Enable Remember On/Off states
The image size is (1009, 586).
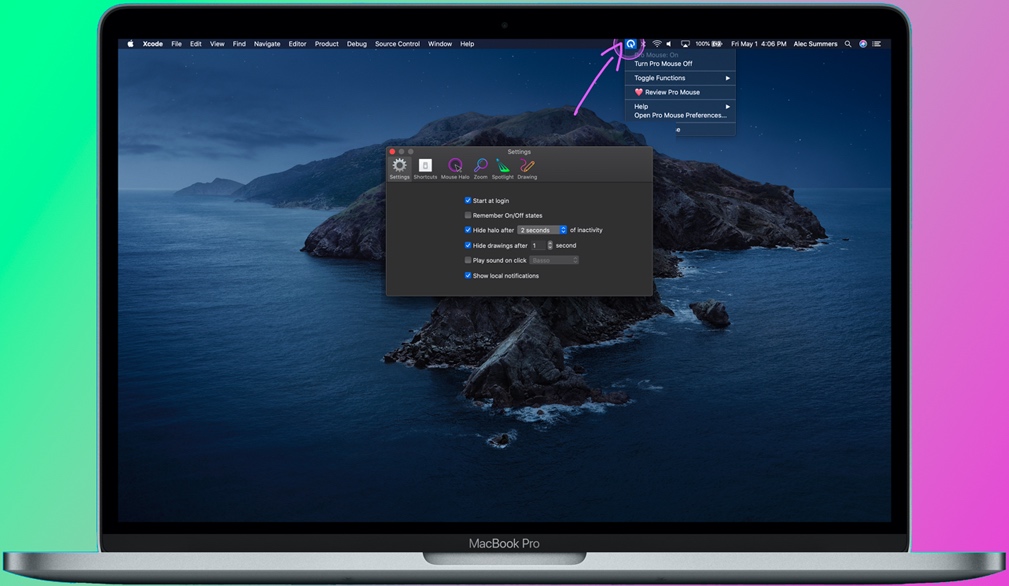click(x=467, y=215)
